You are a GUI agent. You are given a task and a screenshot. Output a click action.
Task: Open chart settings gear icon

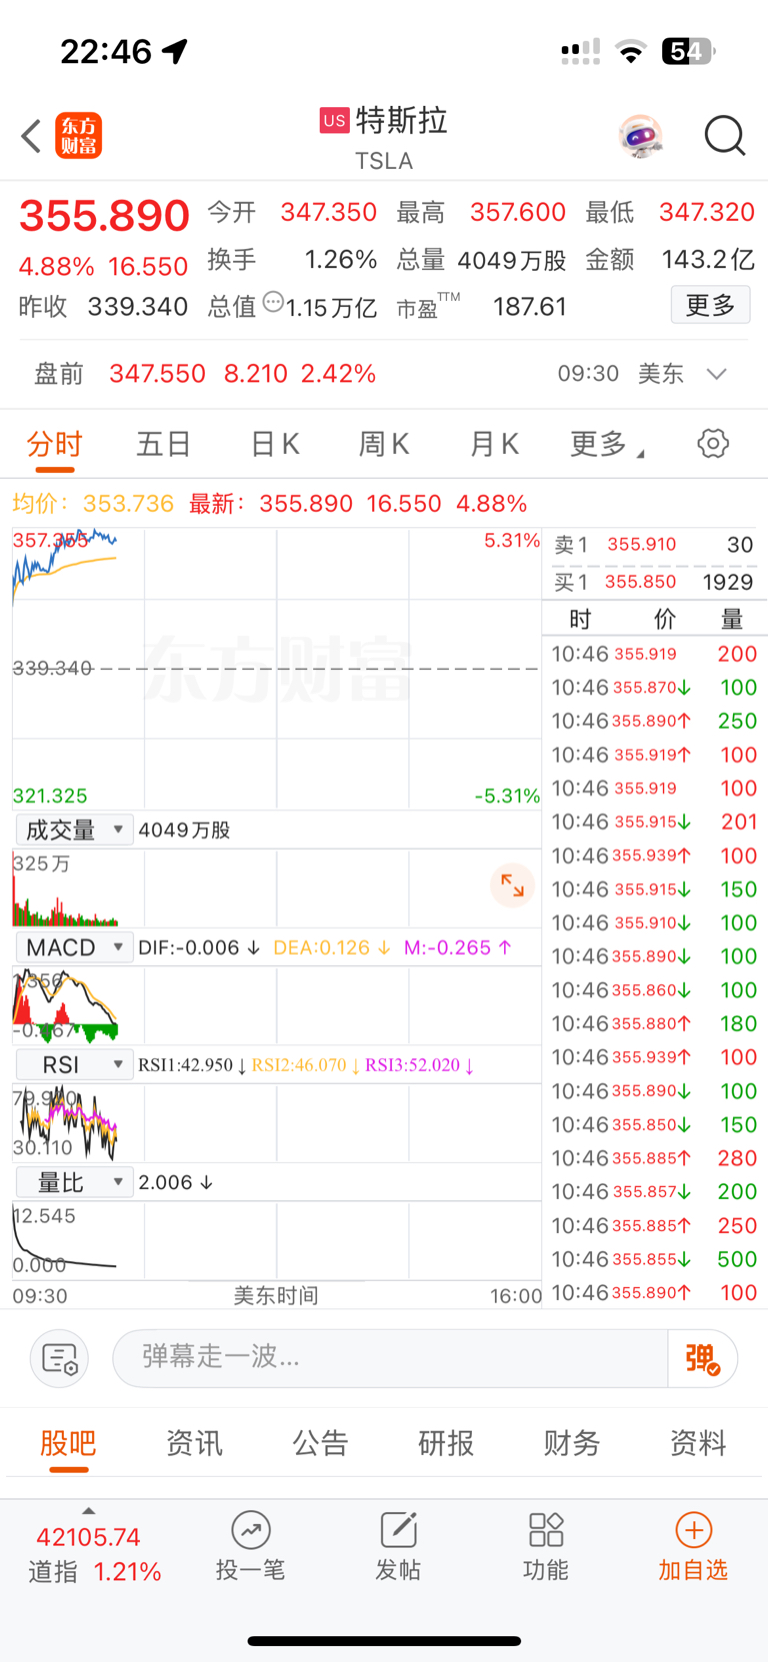pos(713,443)
